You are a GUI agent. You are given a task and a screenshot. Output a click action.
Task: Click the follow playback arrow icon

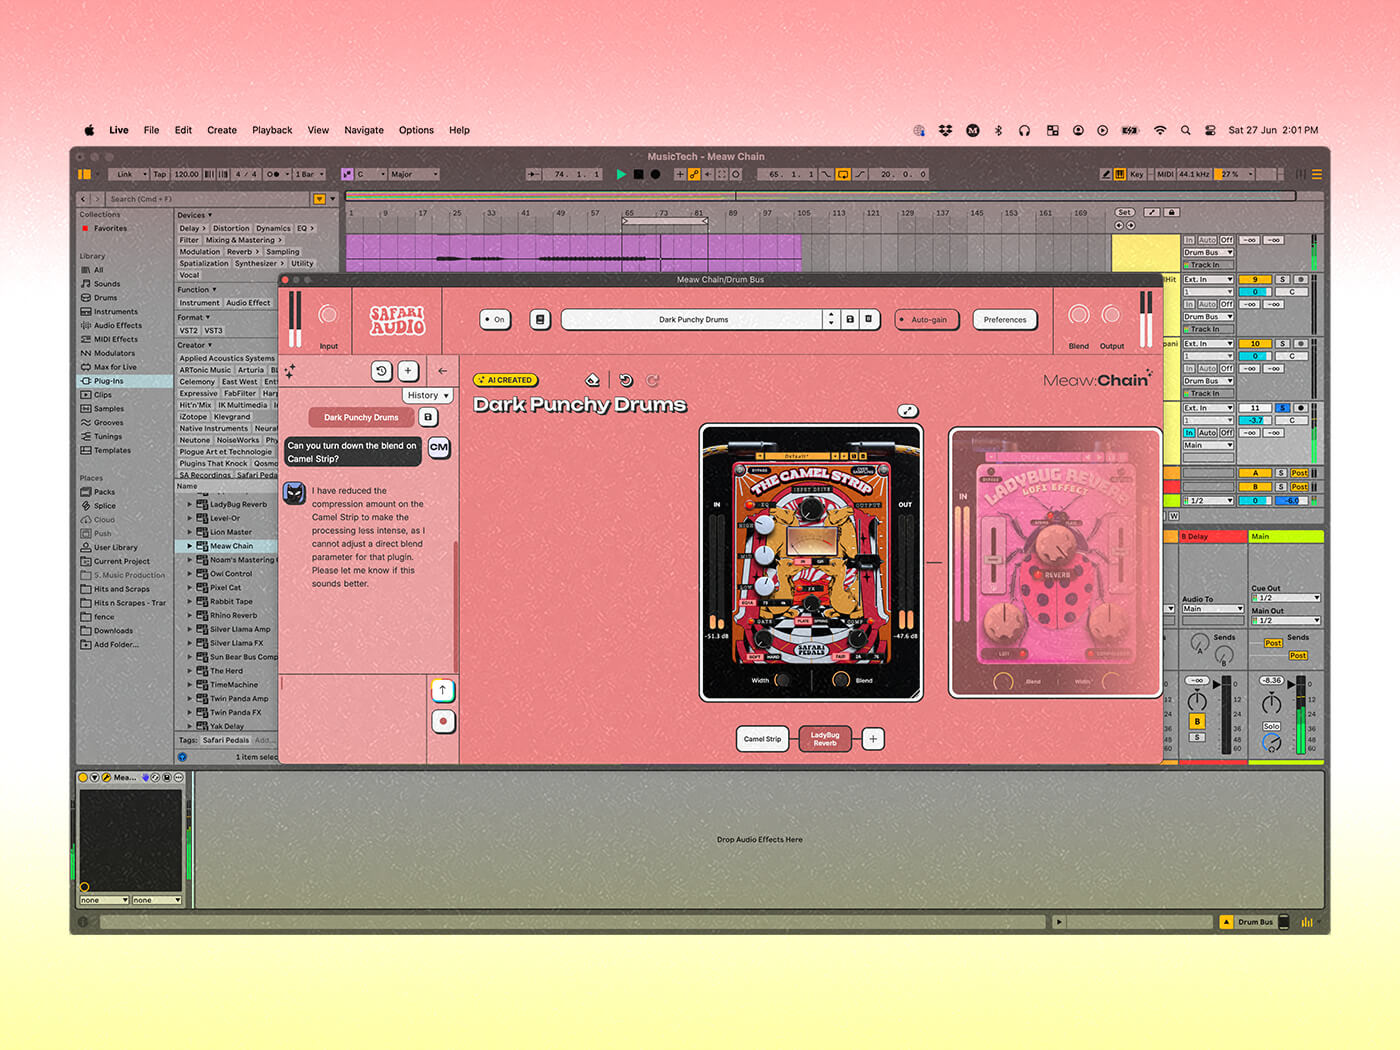coord(533,174)
